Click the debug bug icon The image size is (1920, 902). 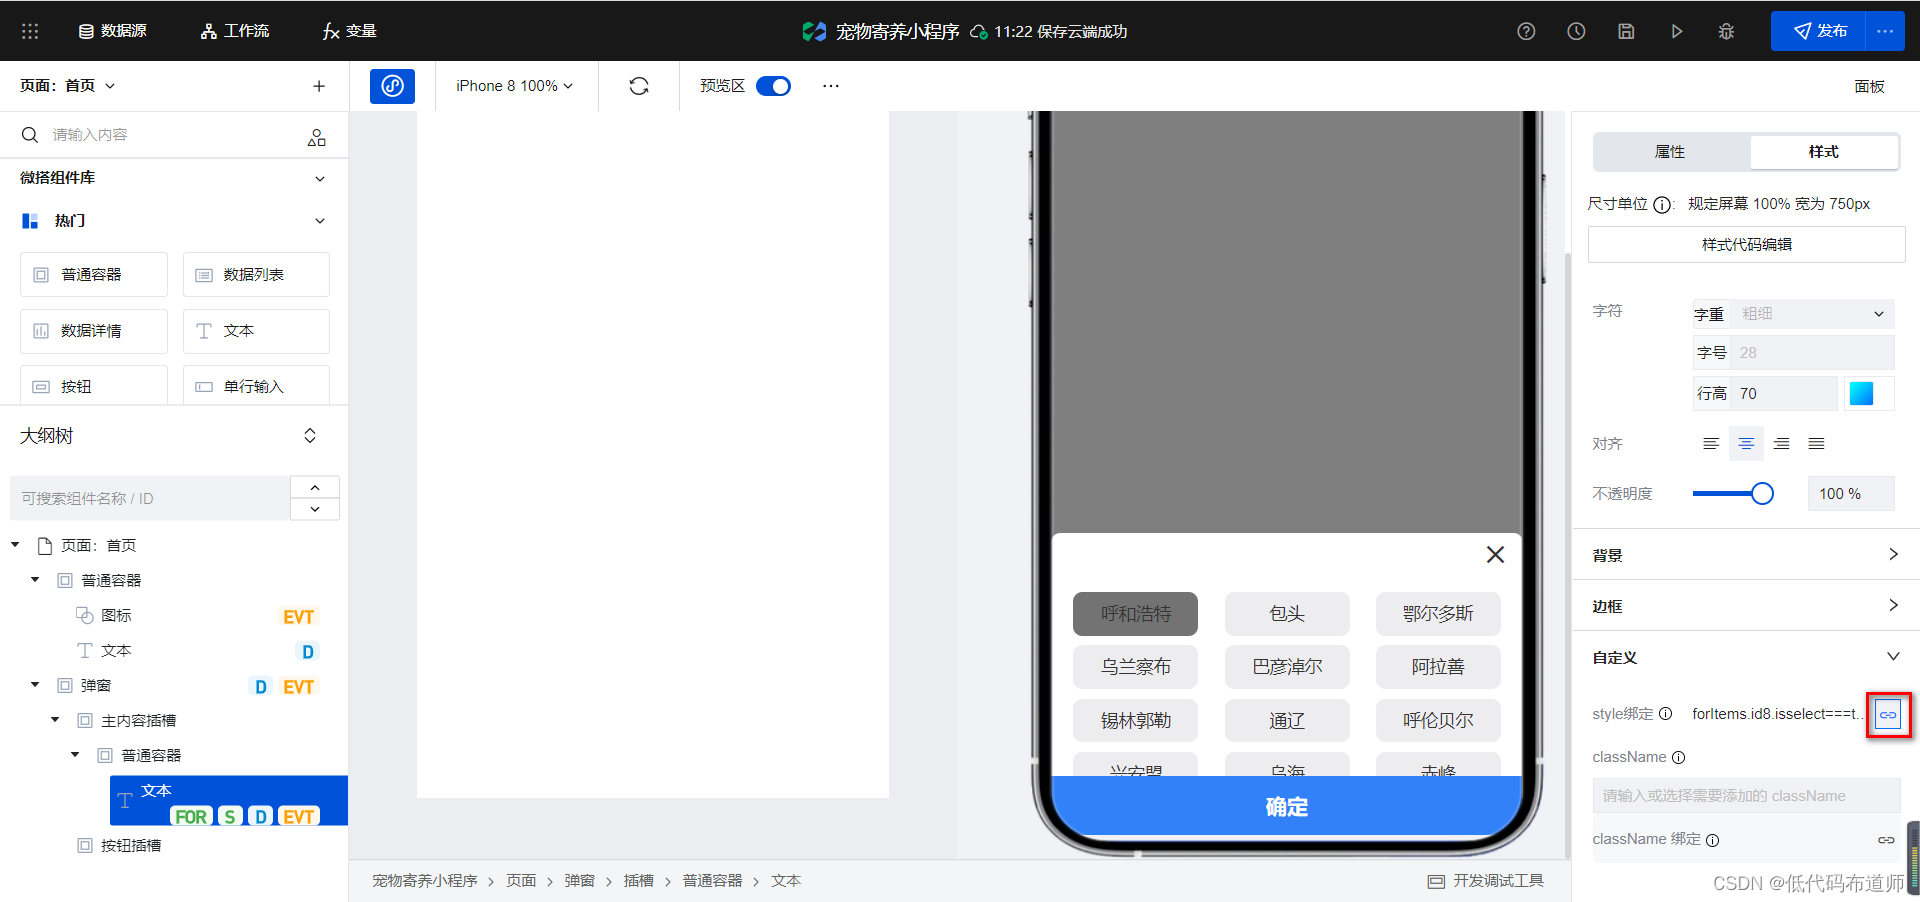click(x=1726, y=31)
